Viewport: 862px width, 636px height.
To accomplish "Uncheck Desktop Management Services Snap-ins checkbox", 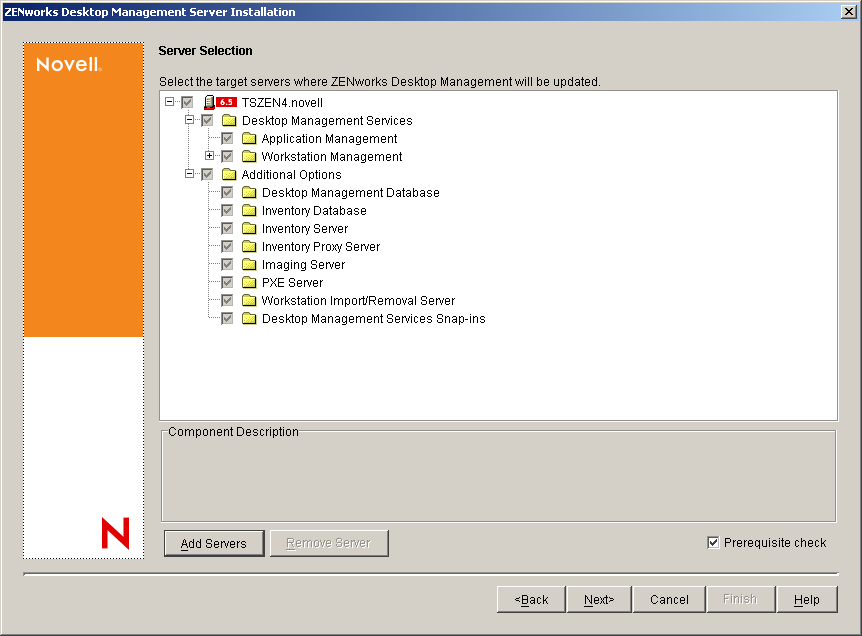I will tap(227, 319).
